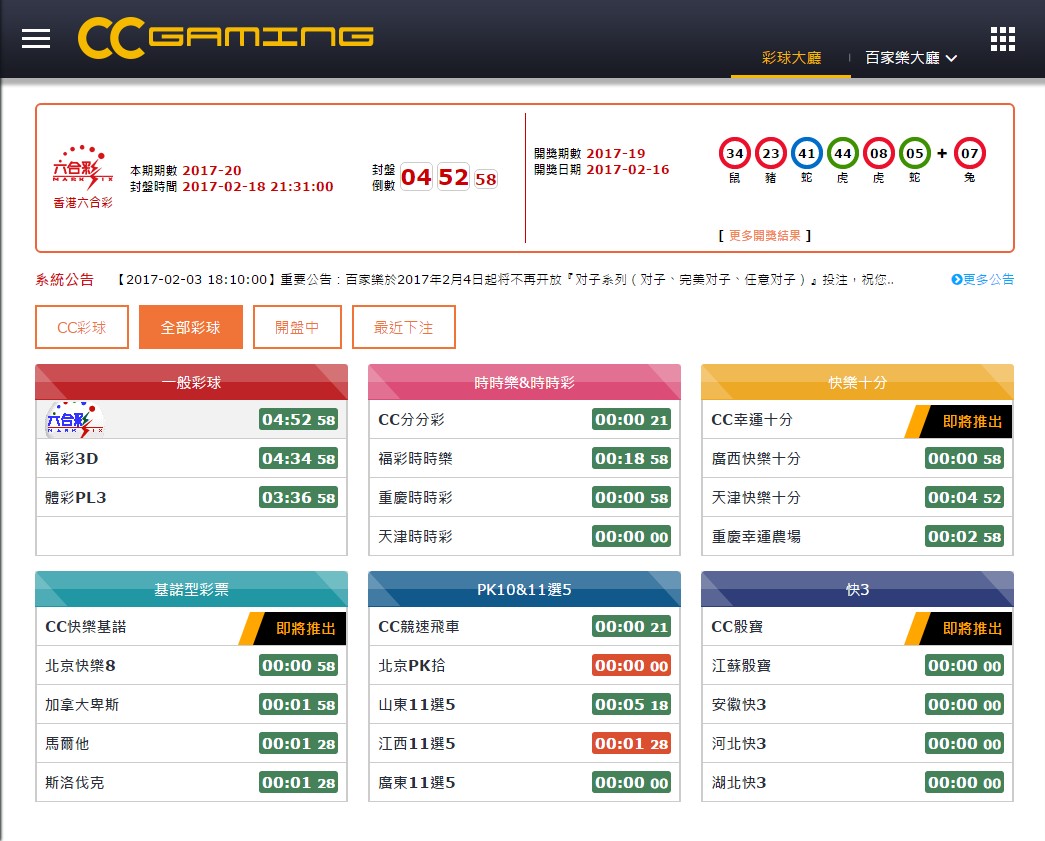Click the 即將推出 badge beside CC骰寶
The image size is (1045, 841).
(x=958, y=628)
